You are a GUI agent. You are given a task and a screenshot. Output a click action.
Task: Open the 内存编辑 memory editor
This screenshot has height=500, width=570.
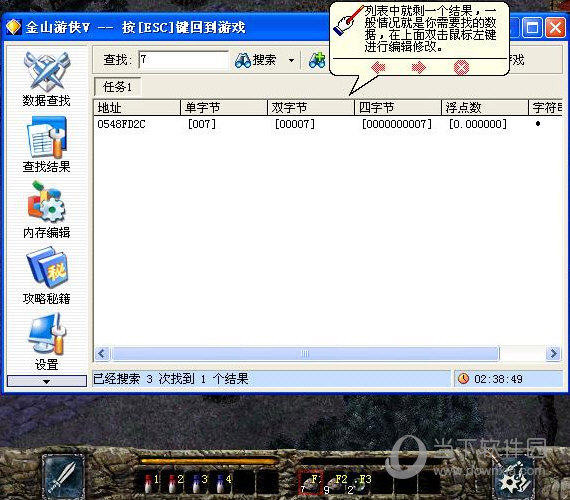coord(46,210)
